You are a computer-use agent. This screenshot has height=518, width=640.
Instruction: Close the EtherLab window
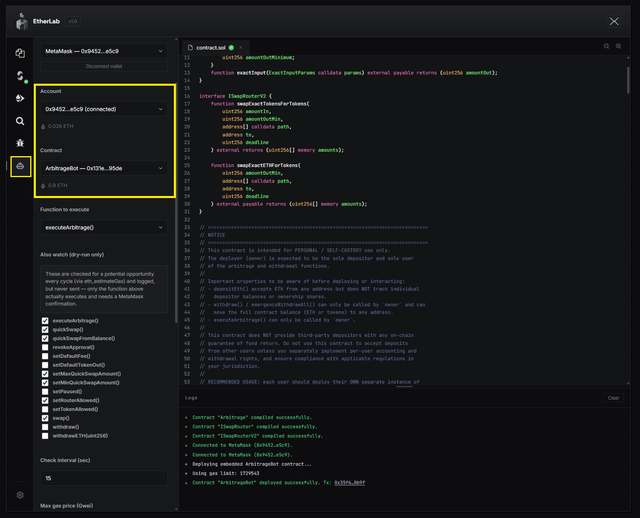(x=614, y=21)
